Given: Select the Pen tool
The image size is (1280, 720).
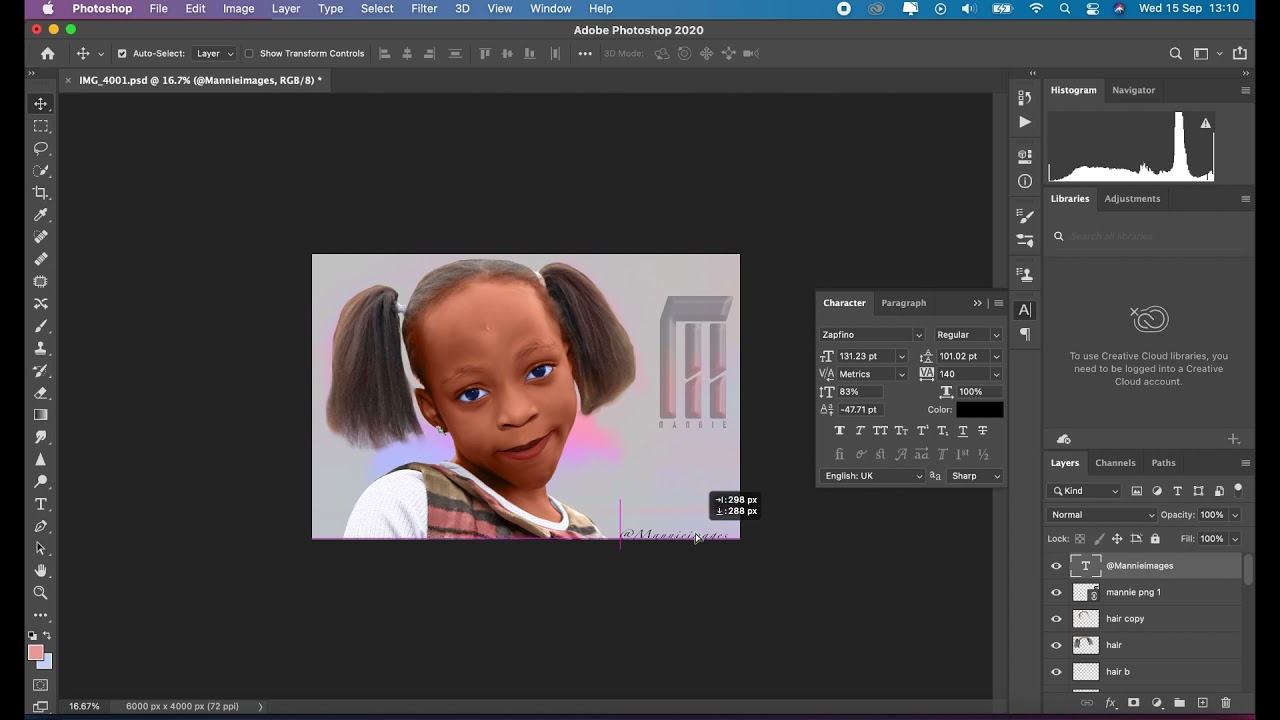Looking at the screenshot, I should tap(41, 526).
